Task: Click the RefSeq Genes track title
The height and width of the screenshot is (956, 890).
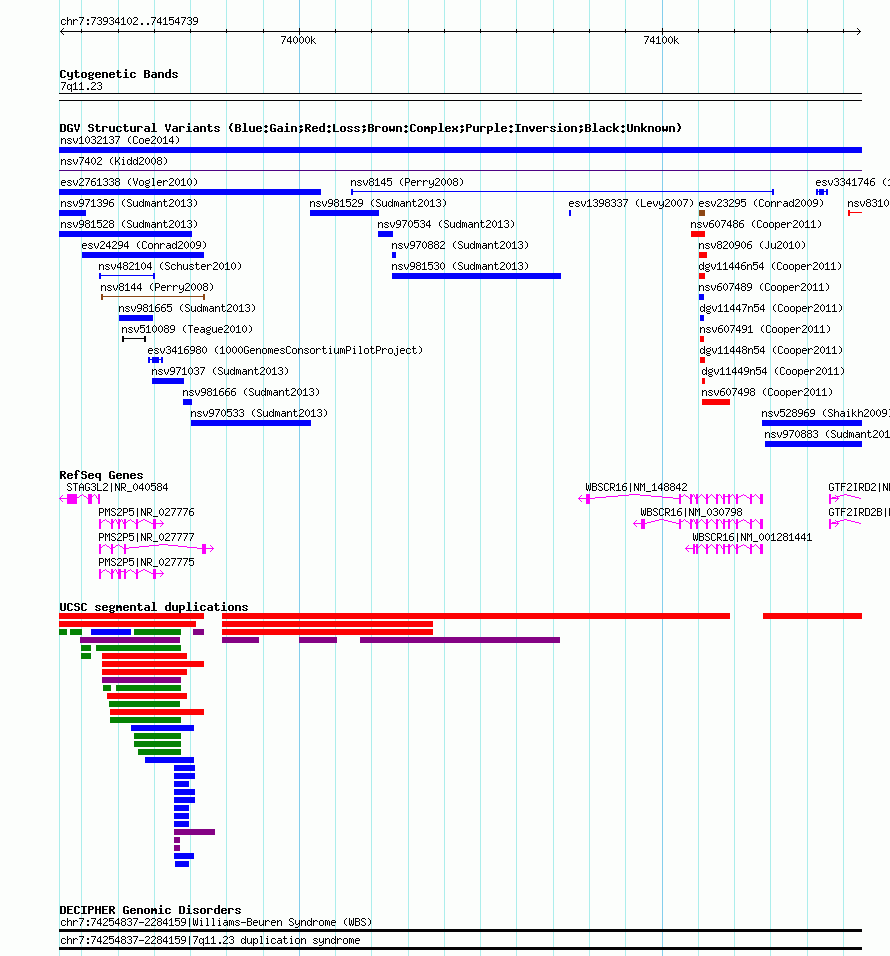Action: point(101,475)
